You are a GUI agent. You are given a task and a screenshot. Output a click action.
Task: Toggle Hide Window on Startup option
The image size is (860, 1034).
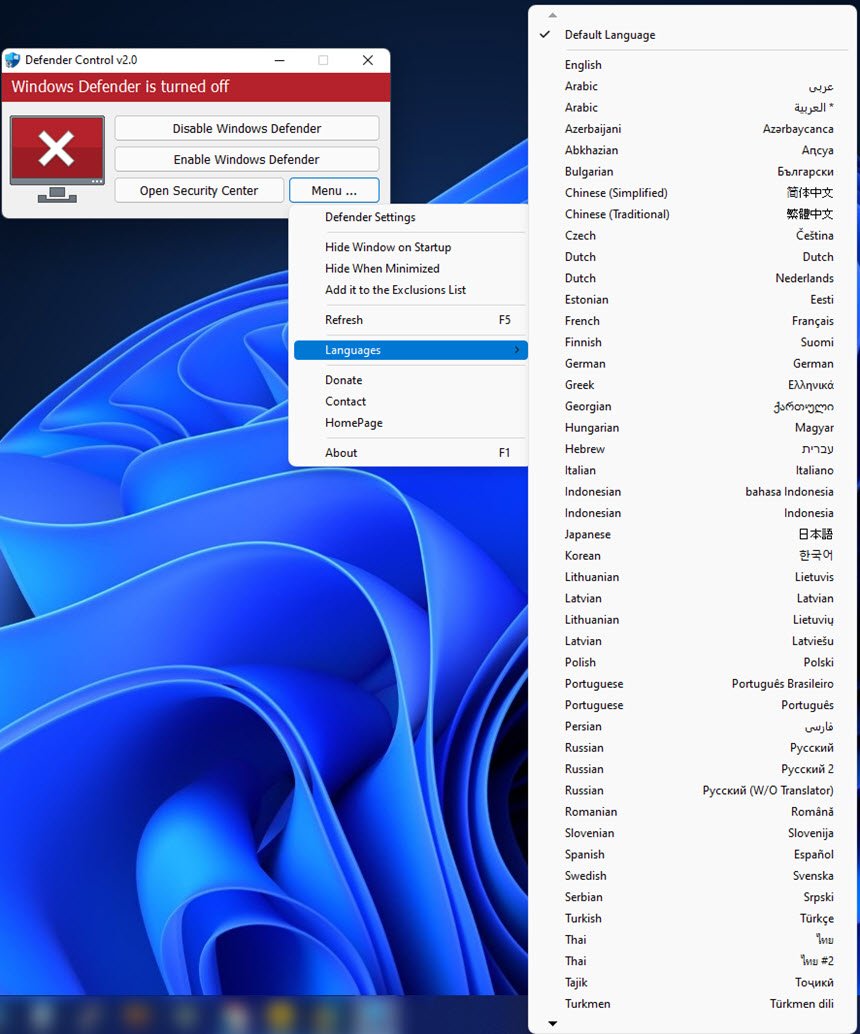410,247
